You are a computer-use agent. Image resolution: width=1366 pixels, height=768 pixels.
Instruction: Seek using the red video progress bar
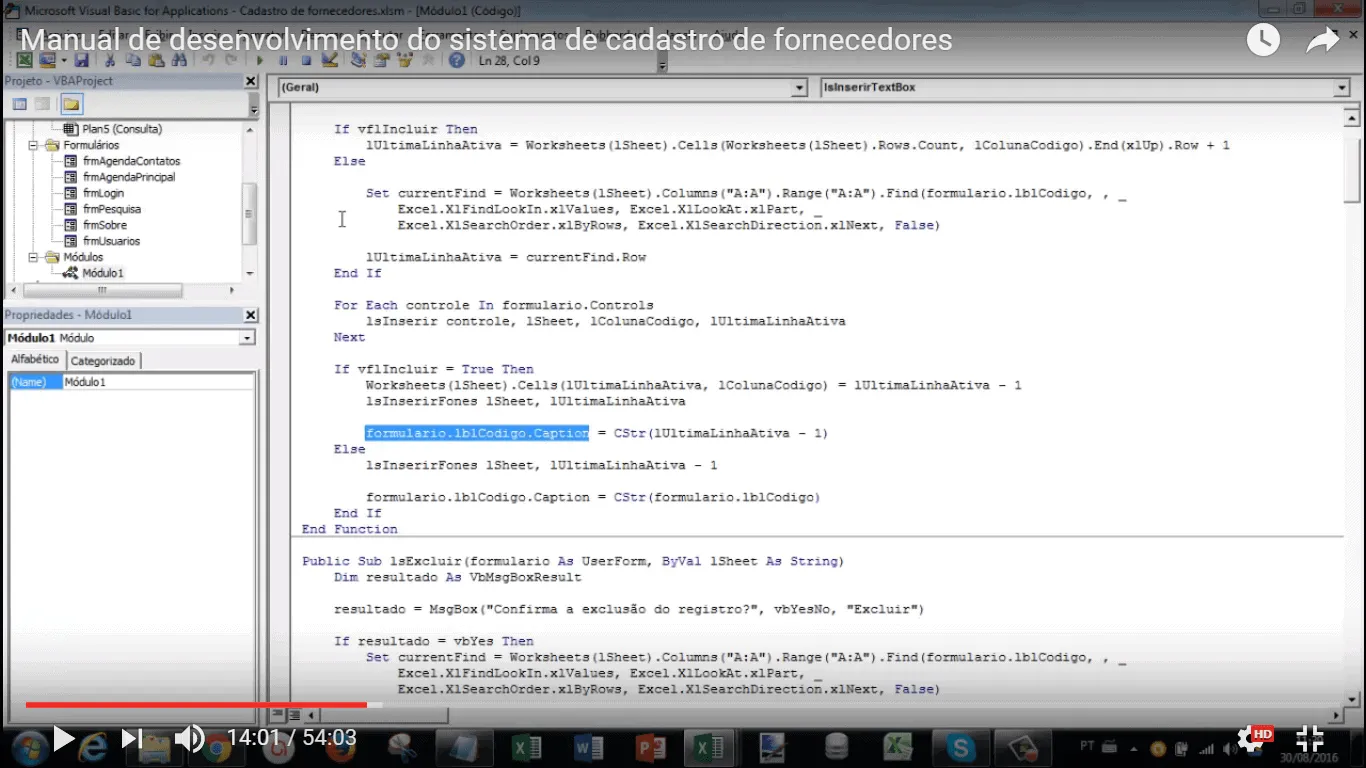pyautogui.click(x=196, y=704)
